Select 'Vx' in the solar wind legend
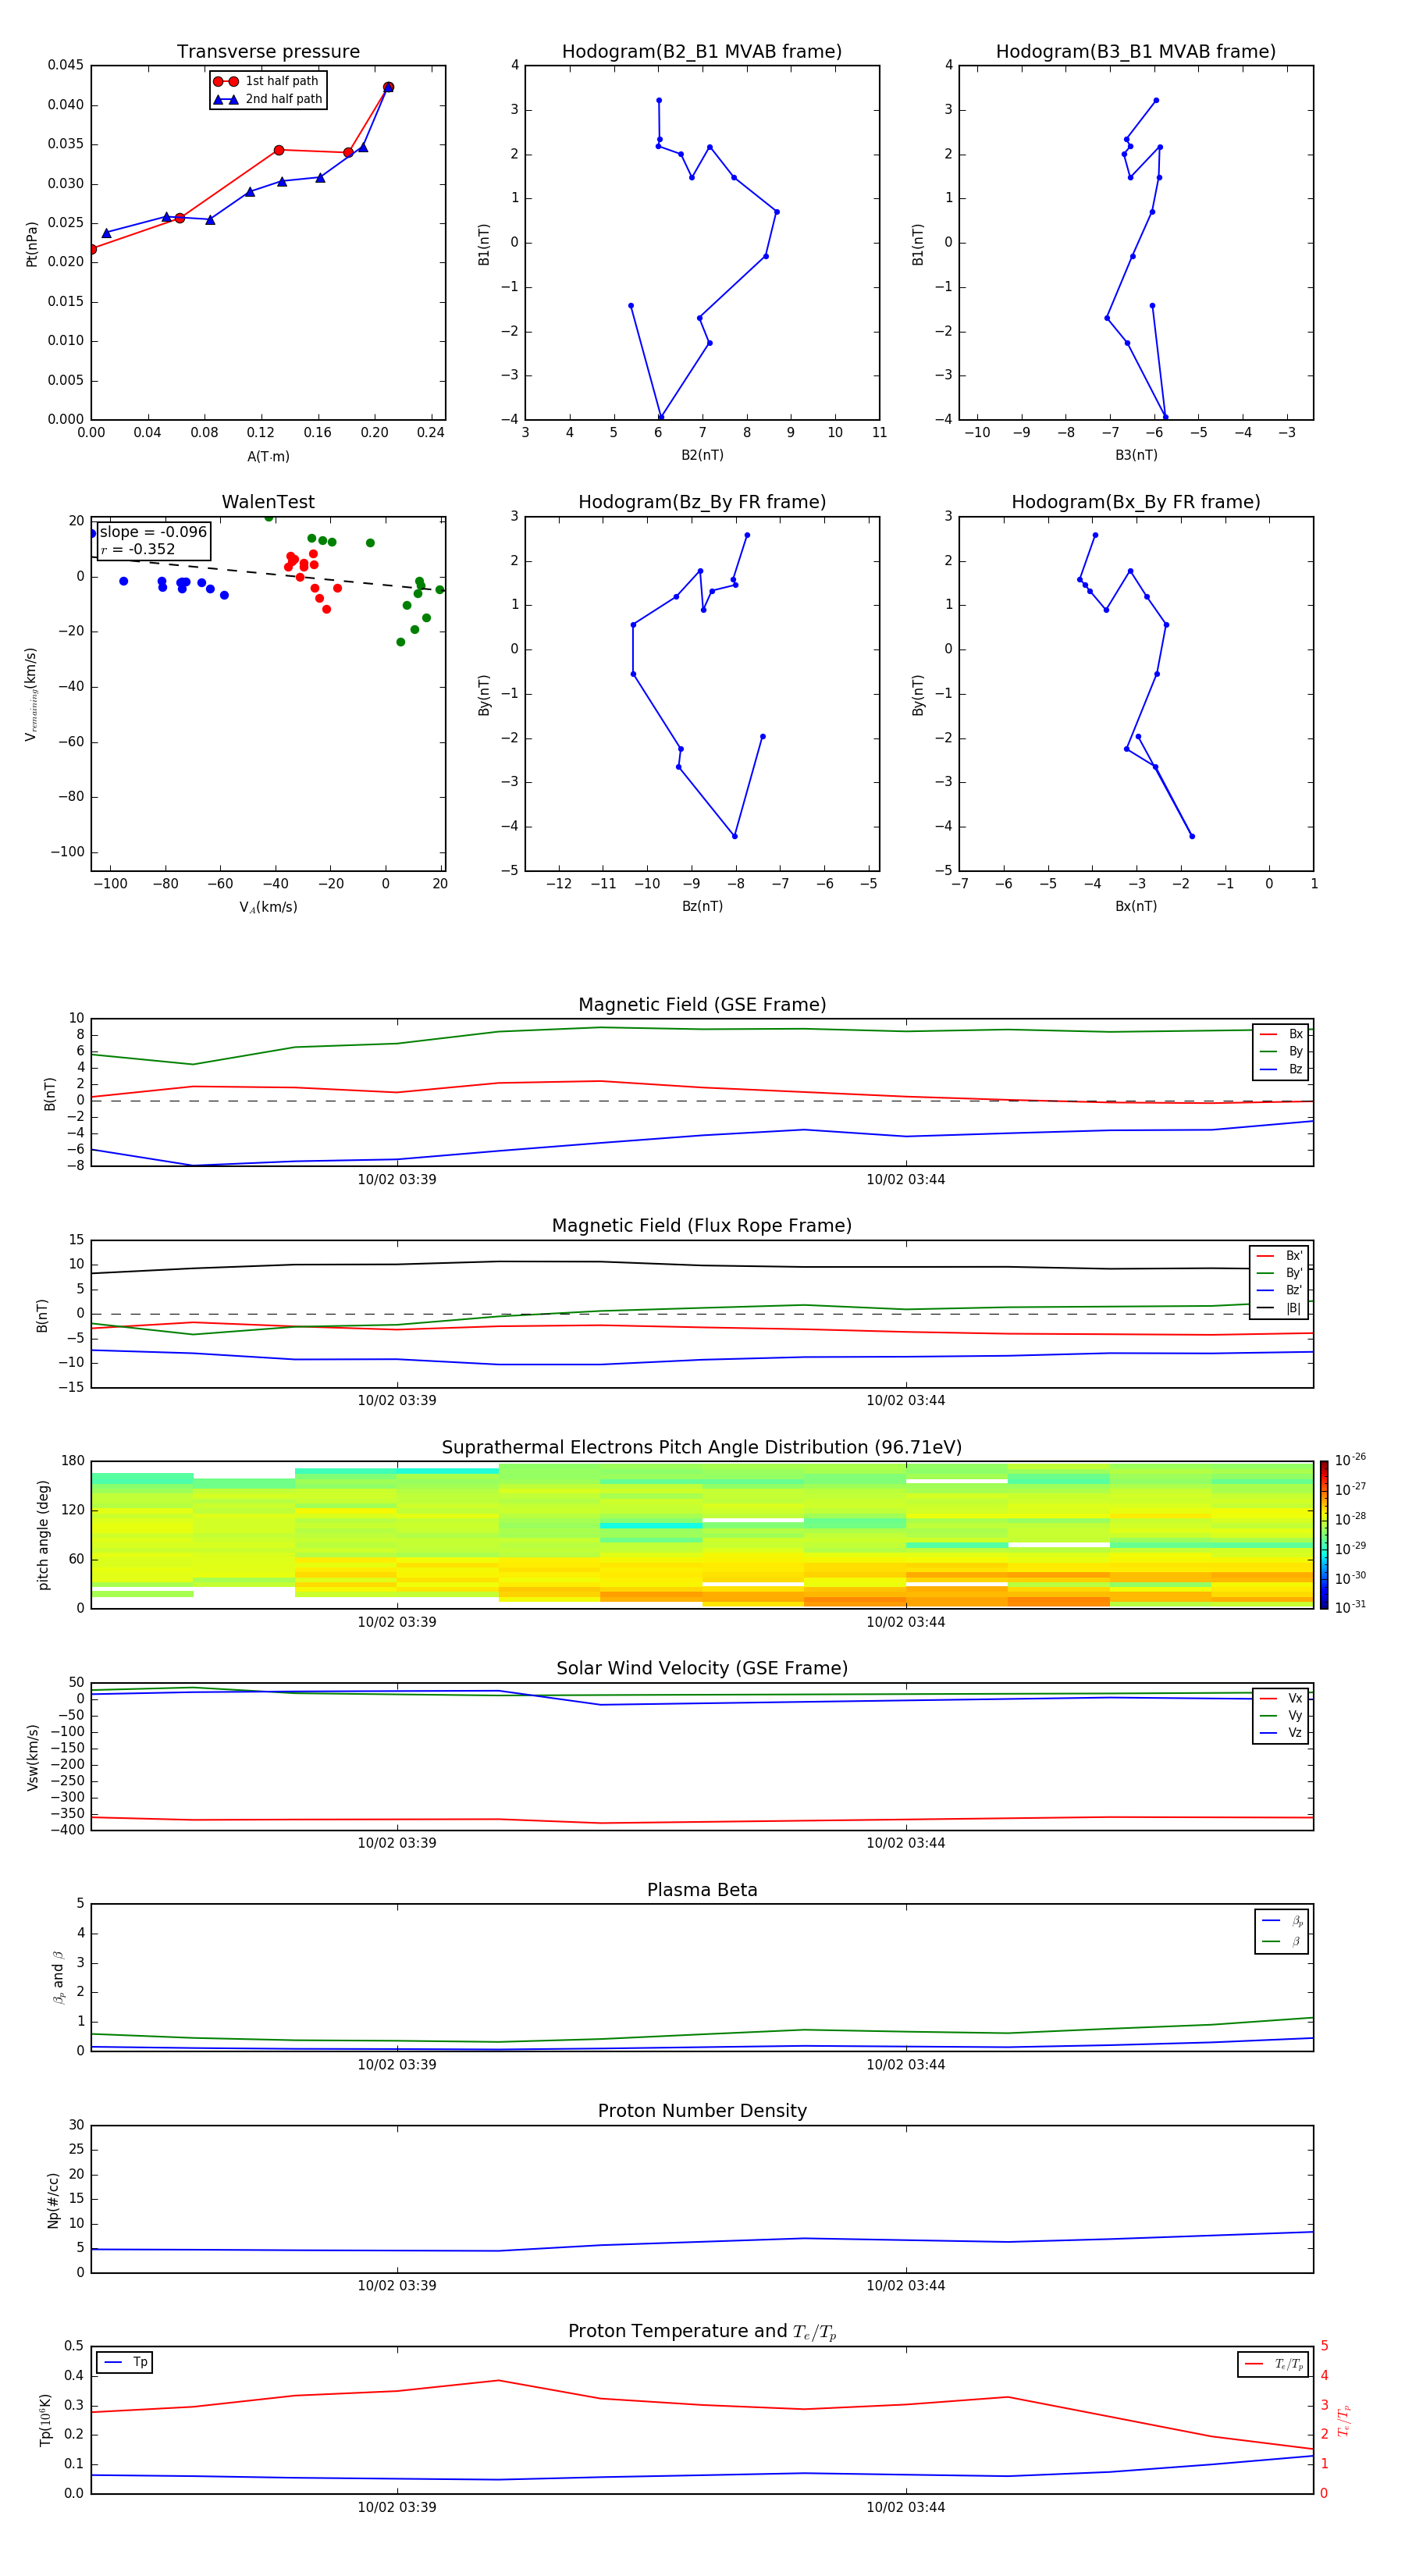Image resolution: width=1405 pixels, height=2576 pixels. (1281, 1698)
